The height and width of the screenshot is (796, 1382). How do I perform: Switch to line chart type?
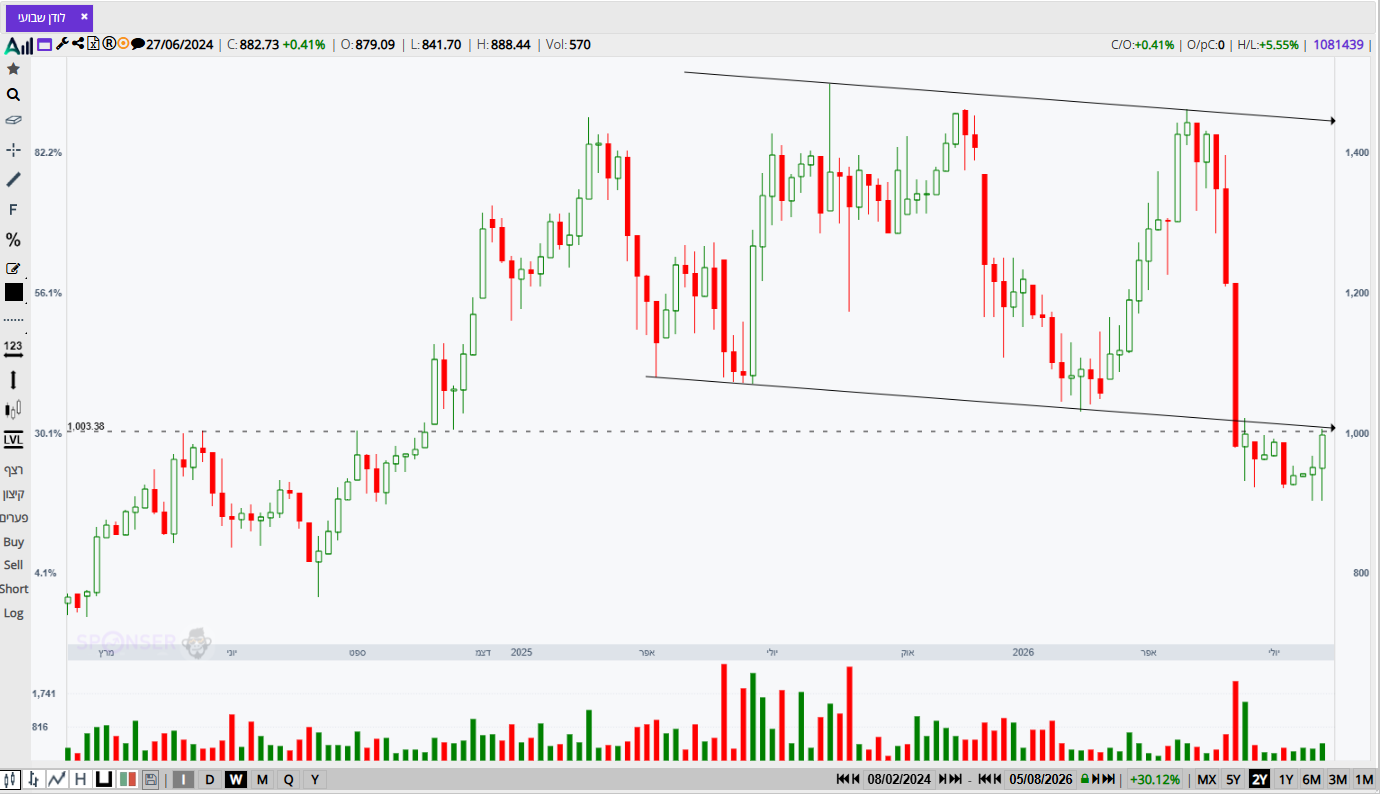click(57, 779)
